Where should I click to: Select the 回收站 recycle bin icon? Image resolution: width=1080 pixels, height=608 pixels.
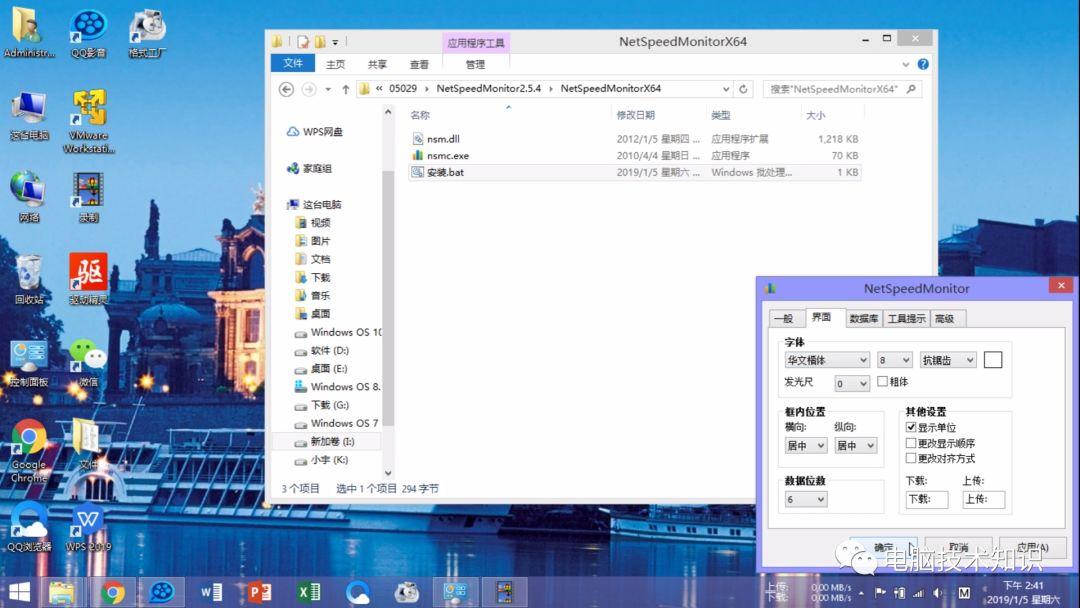pos(29,280)
